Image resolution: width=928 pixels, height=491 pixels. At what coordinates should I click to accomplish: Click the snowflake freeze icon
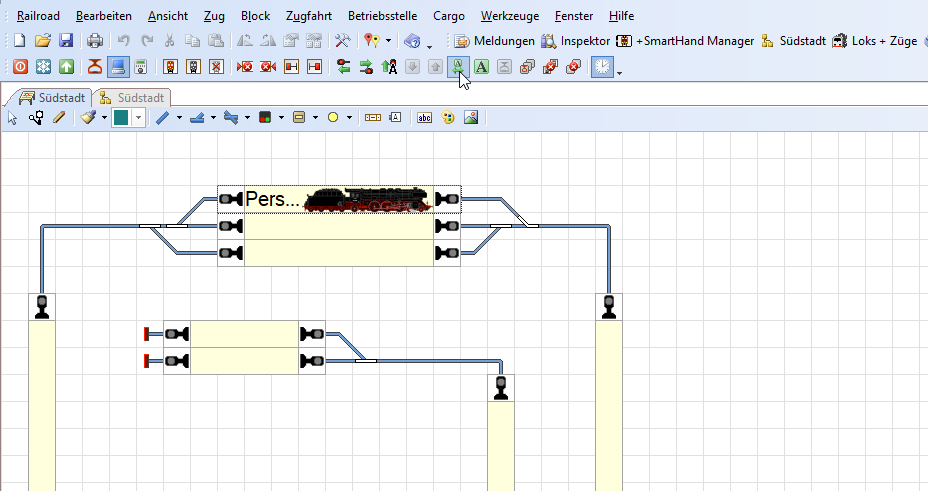(43, 67)
